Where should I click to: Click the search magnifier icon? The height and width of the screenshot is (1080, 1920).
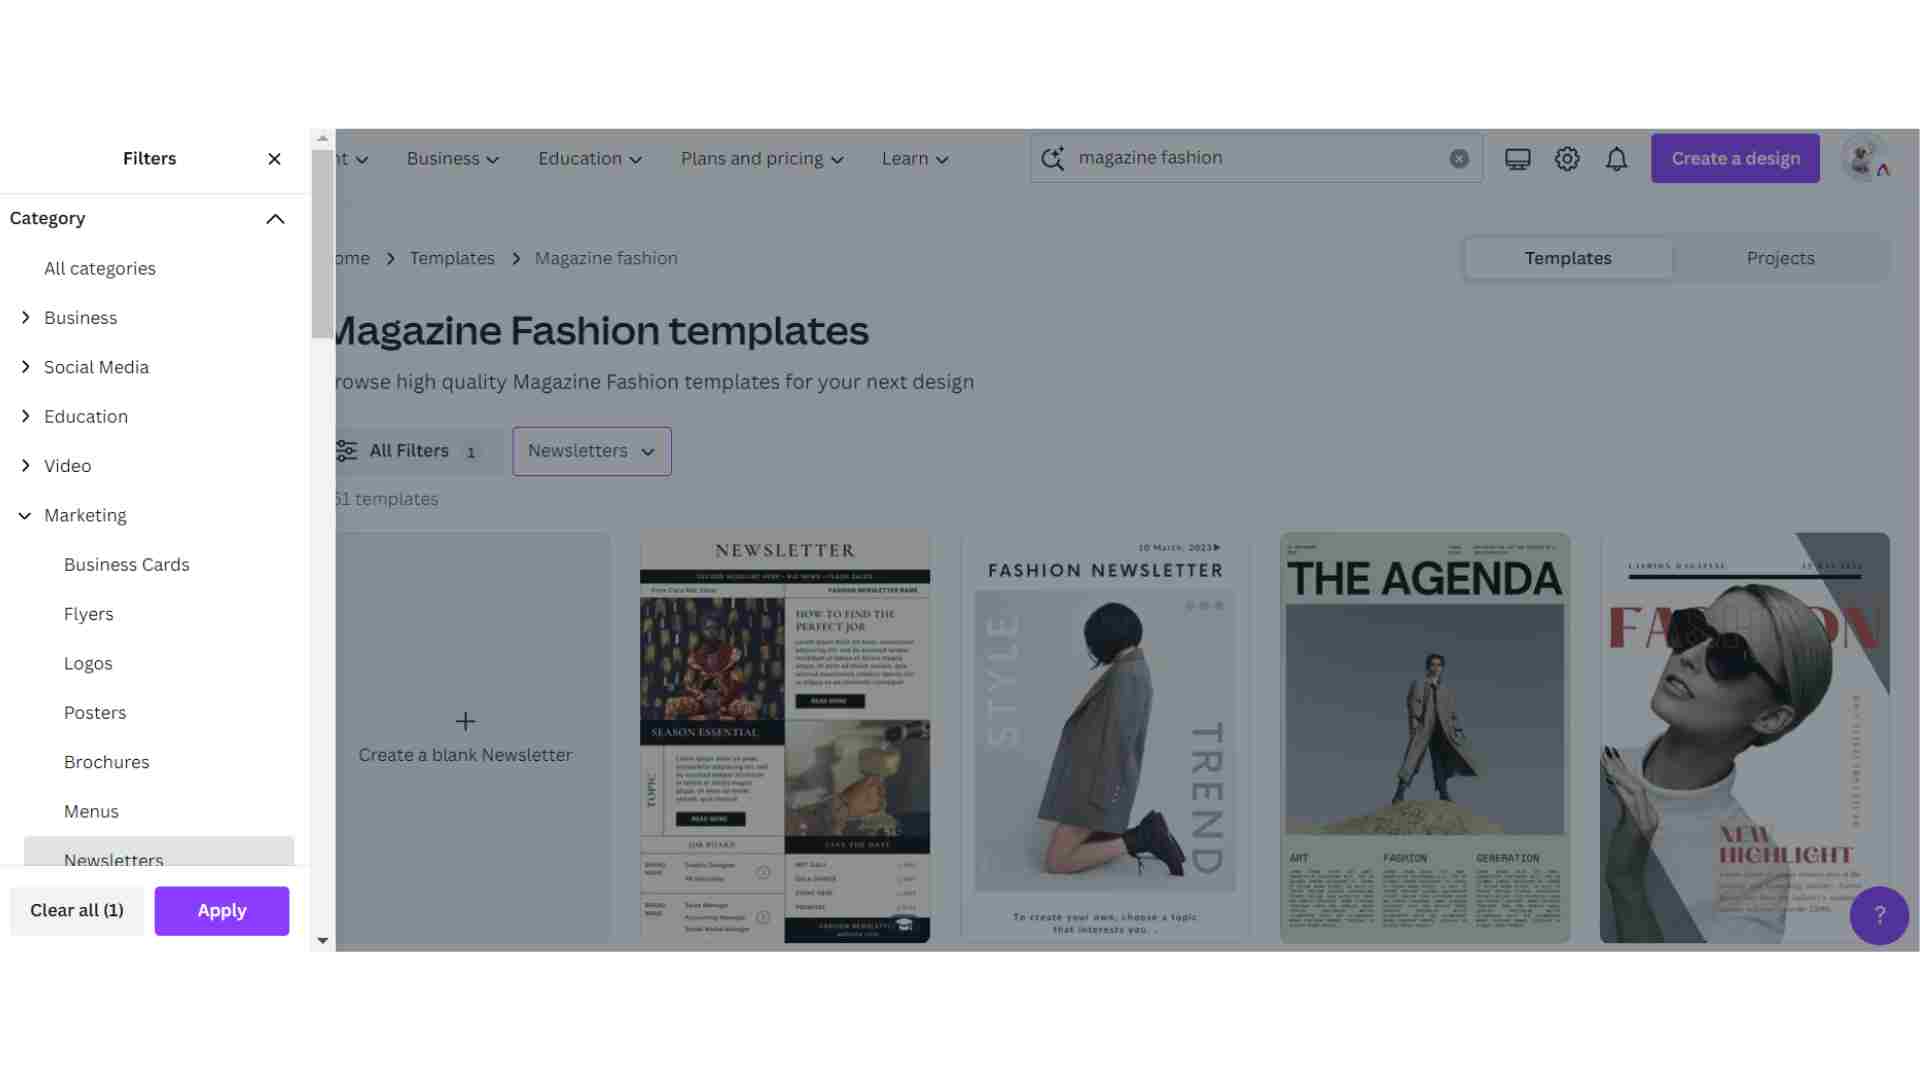(x=1052, y=159)
